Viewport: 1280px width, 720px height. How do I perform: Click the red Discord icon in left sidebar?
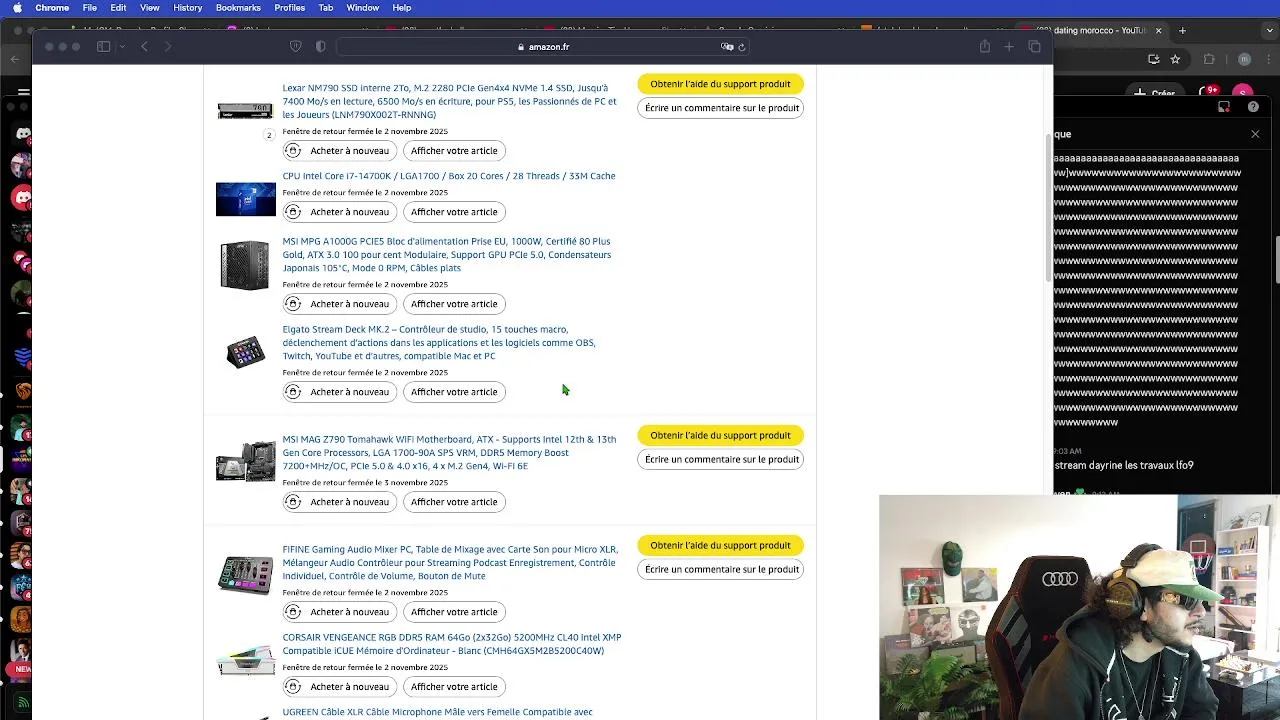(x=22, y=198)
